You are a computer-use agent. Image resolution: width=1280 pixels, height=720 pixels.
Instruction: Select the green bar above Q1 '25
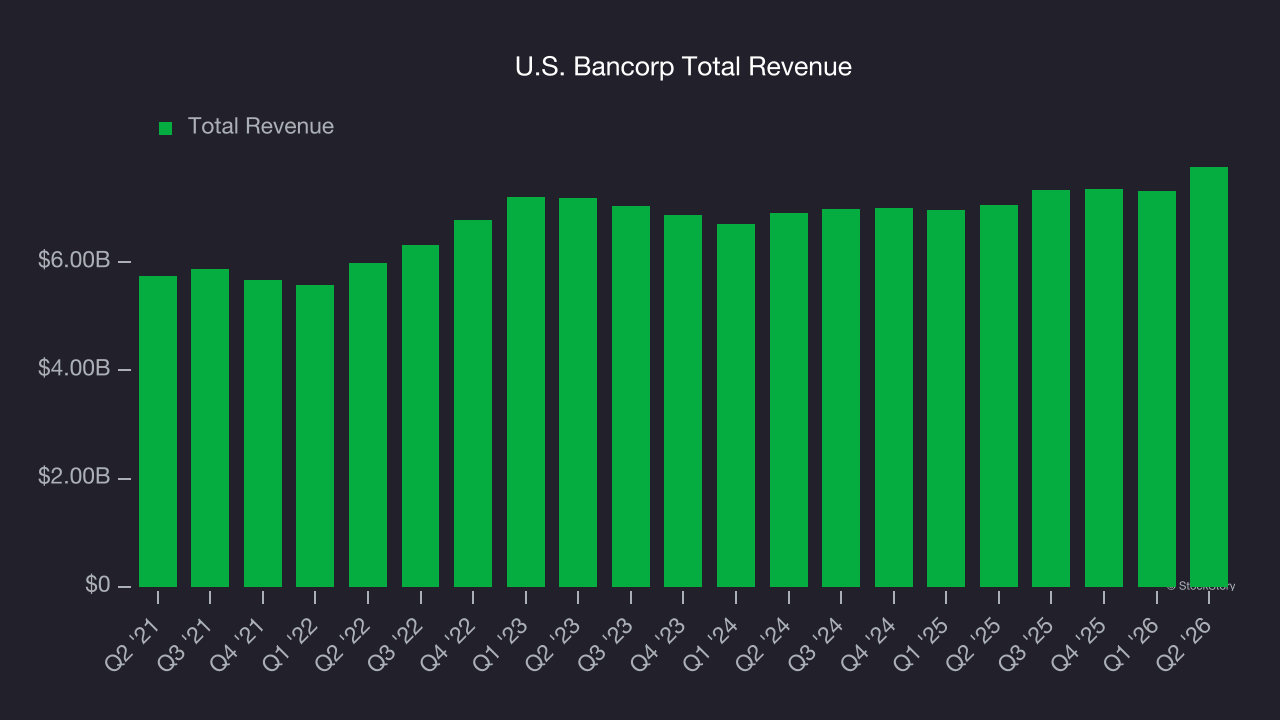tap(946, 398)
